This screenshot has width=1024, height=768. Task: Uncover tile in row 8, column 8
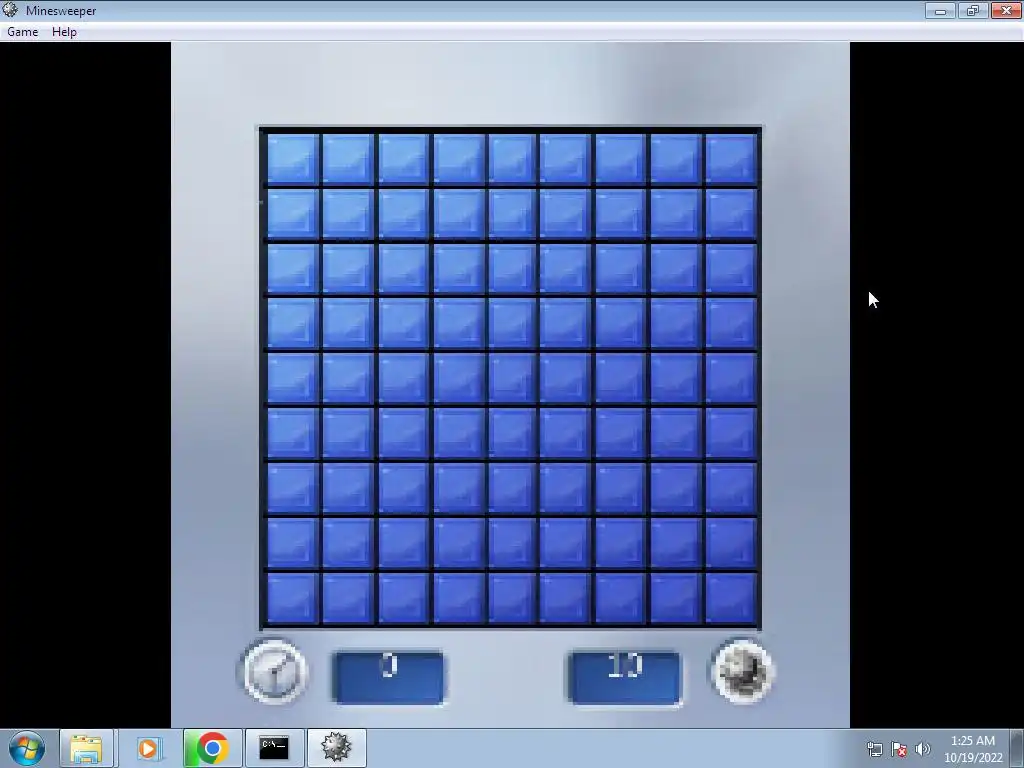click(x=675, y=543)
